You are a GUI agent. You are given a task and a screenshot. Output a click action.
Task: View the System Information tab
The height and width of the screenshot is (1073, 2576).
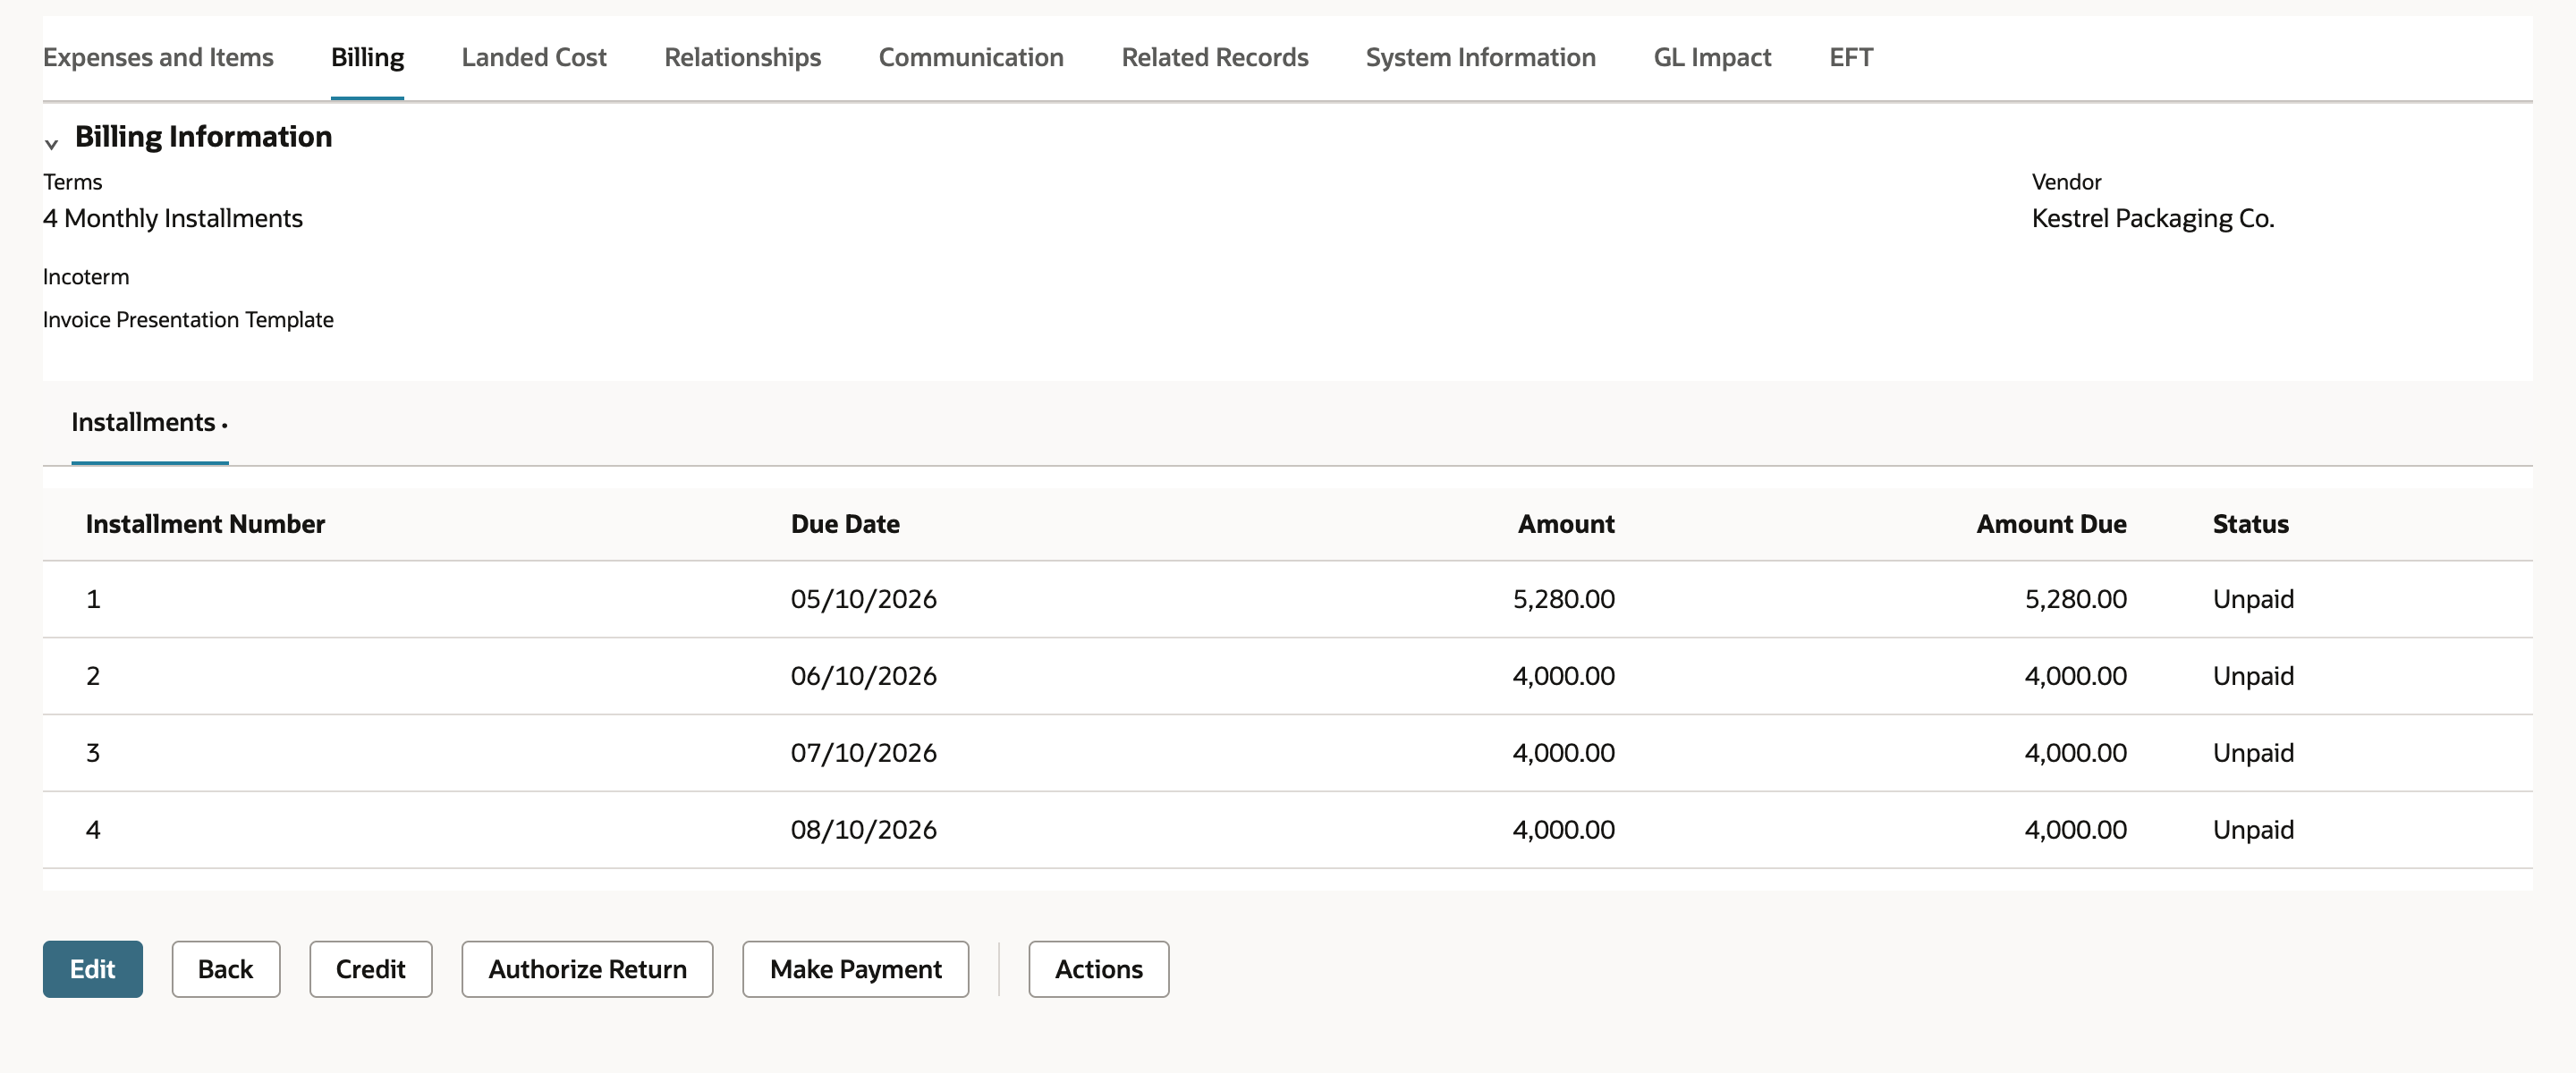(x=1480, y=57)
